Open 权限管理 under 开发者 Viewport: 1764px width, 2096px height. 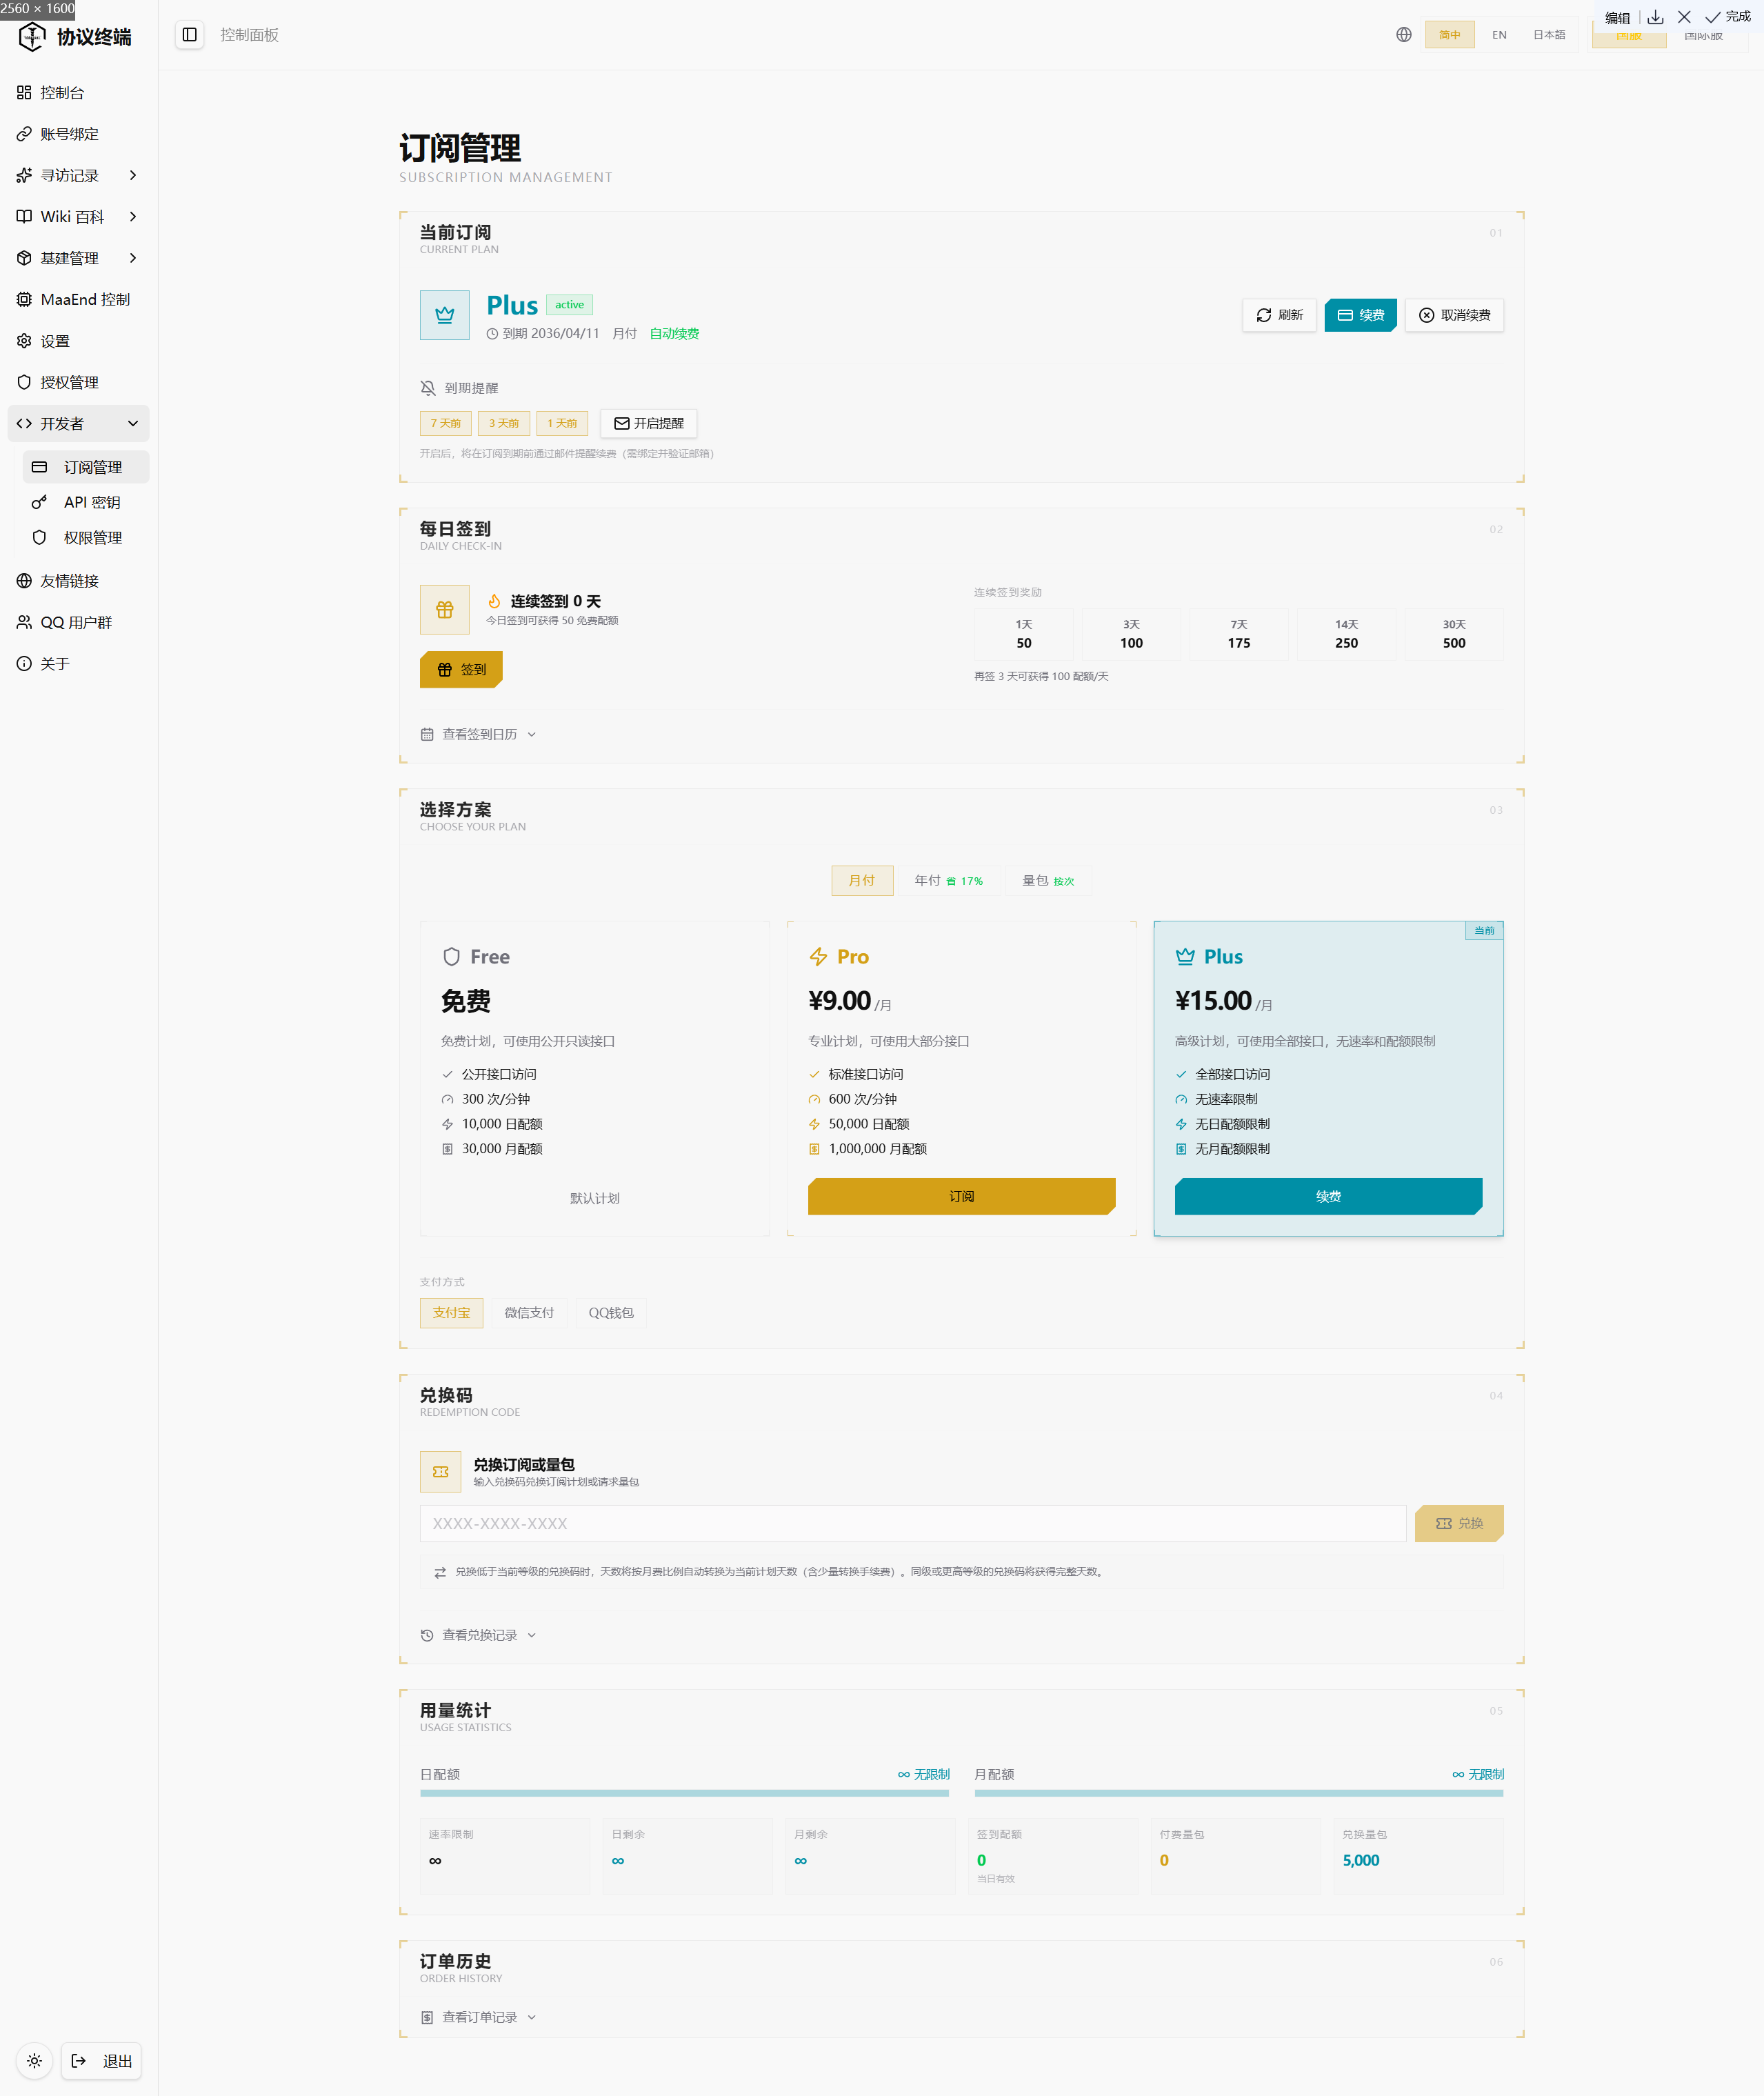[x=86, y=537]
